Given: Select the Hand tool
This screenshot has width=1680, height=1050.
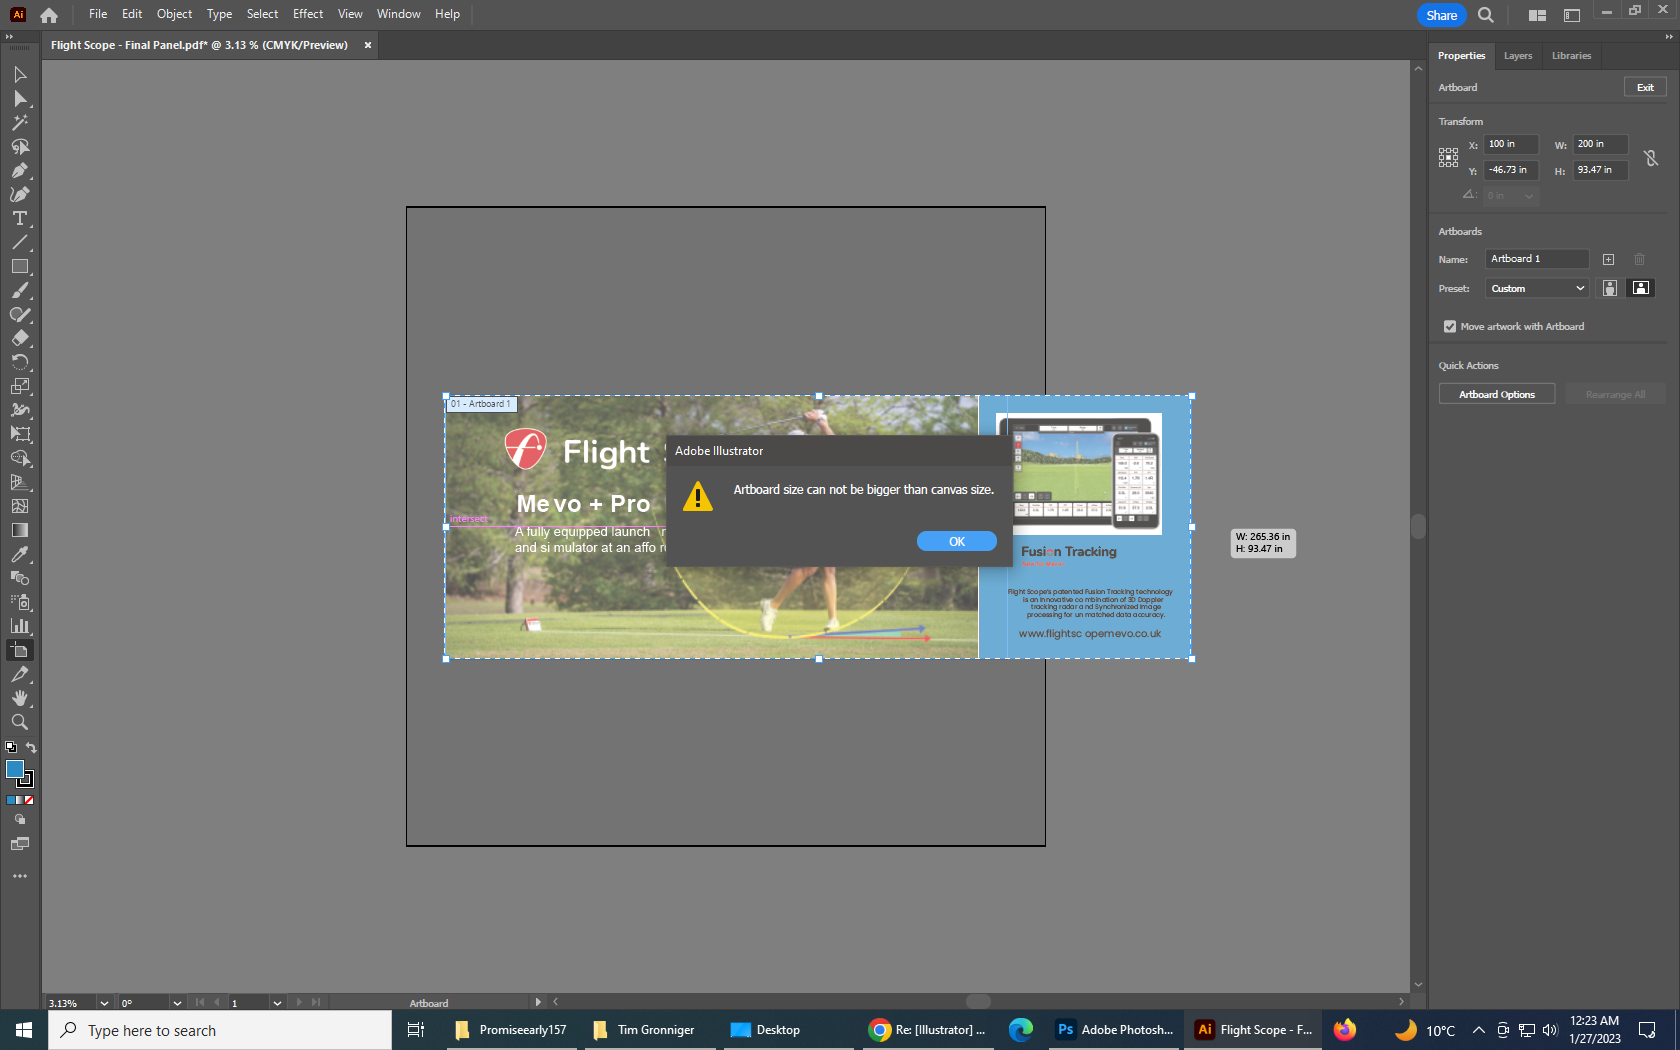Looking at the screenshot, I should [x=20, y=698].
